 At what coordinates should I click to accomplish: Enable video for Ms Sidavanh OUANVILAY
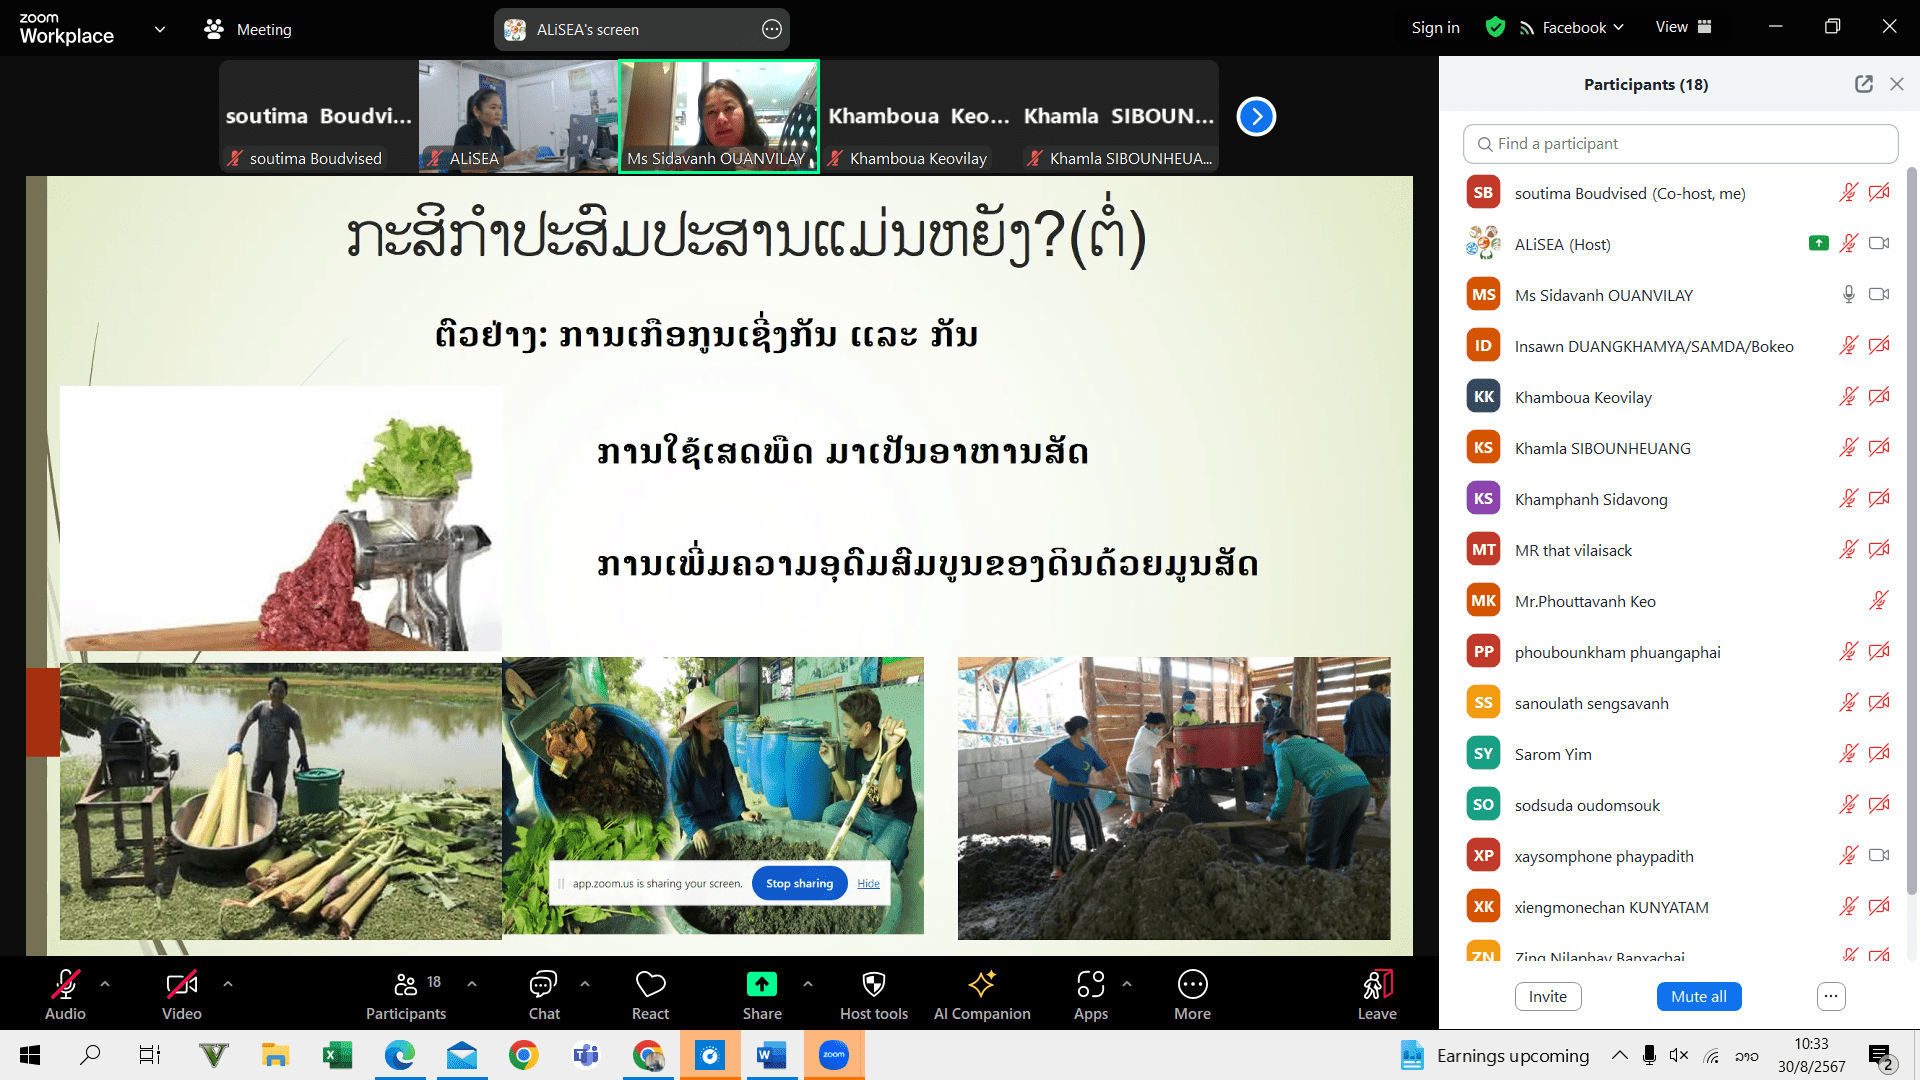click(1879, 294)
